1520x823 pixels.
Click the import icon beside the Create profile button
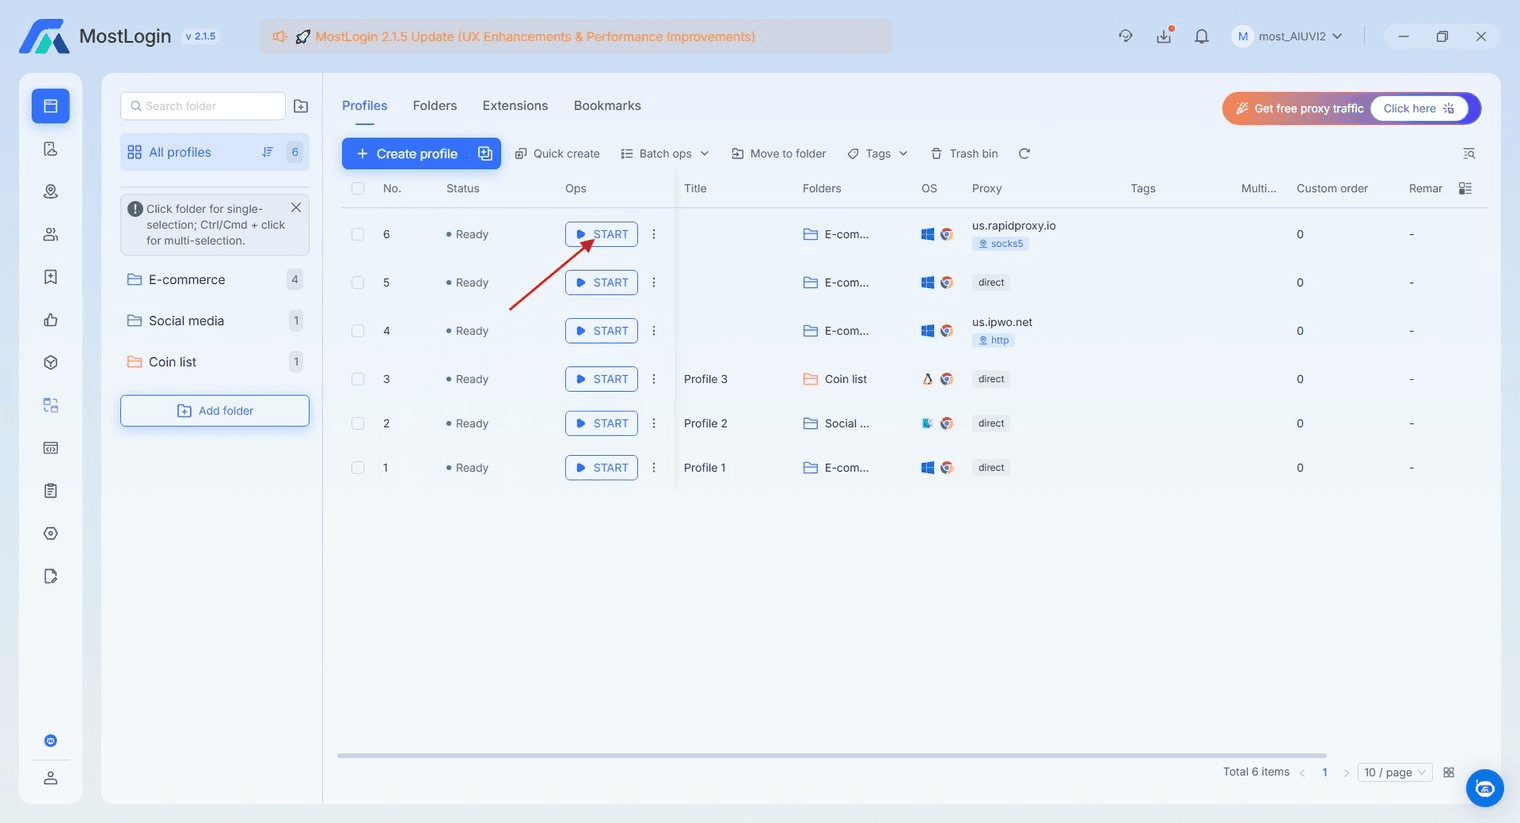[485, 153]
